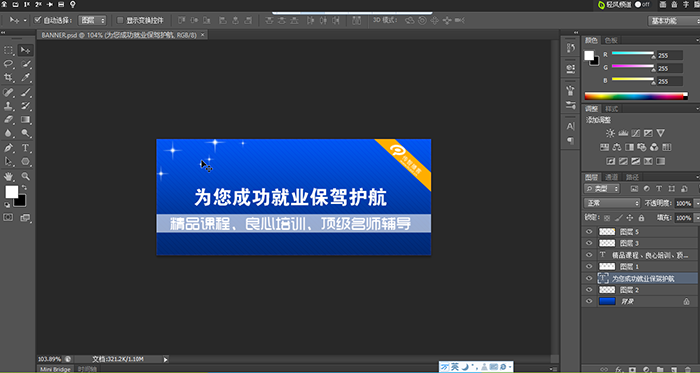Select the Eraser tool
This screenshot has width=700, height=373.
8,119
